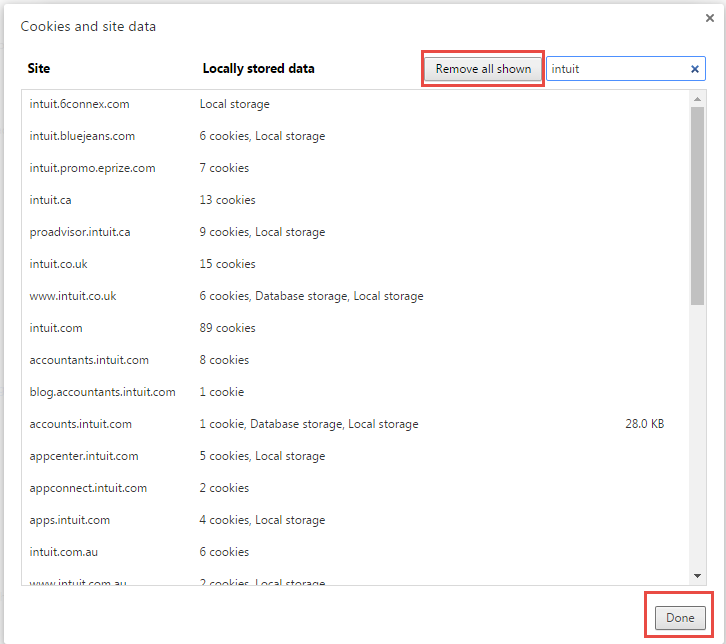Image resolution: width=726 pixels, height=644 pixels.
Task: Select the intuit.co.uk row
Action: [355, 264]
